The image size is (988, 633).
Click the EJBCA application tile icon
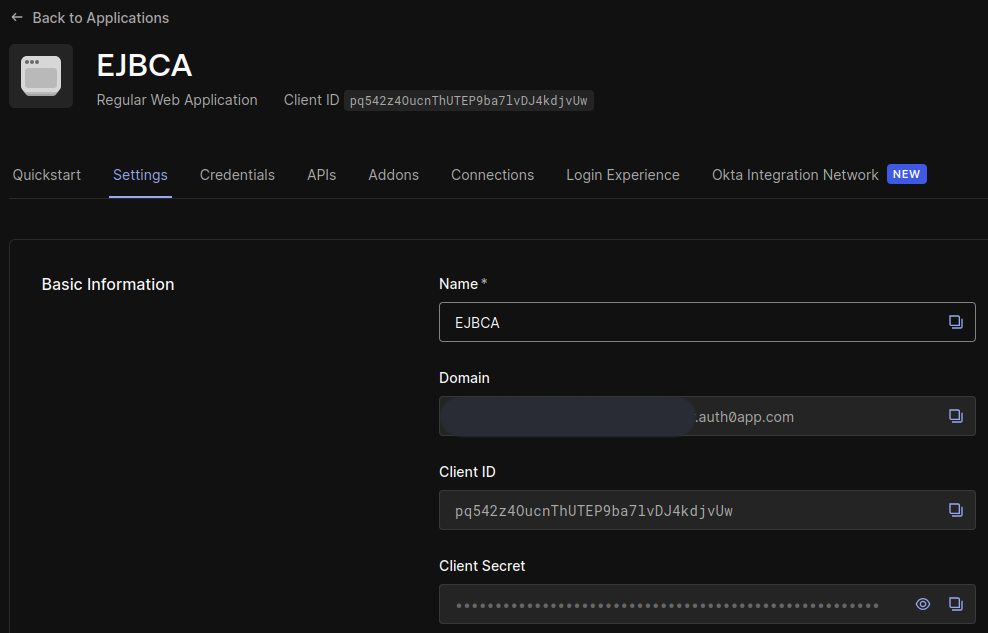(40, 75)
